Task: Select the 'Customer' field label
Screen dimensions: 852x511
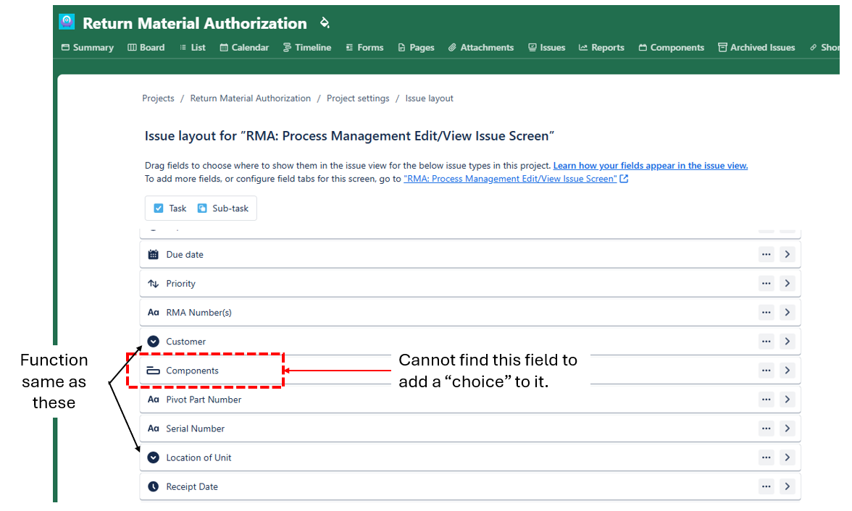Action: (x=186, y=342)
